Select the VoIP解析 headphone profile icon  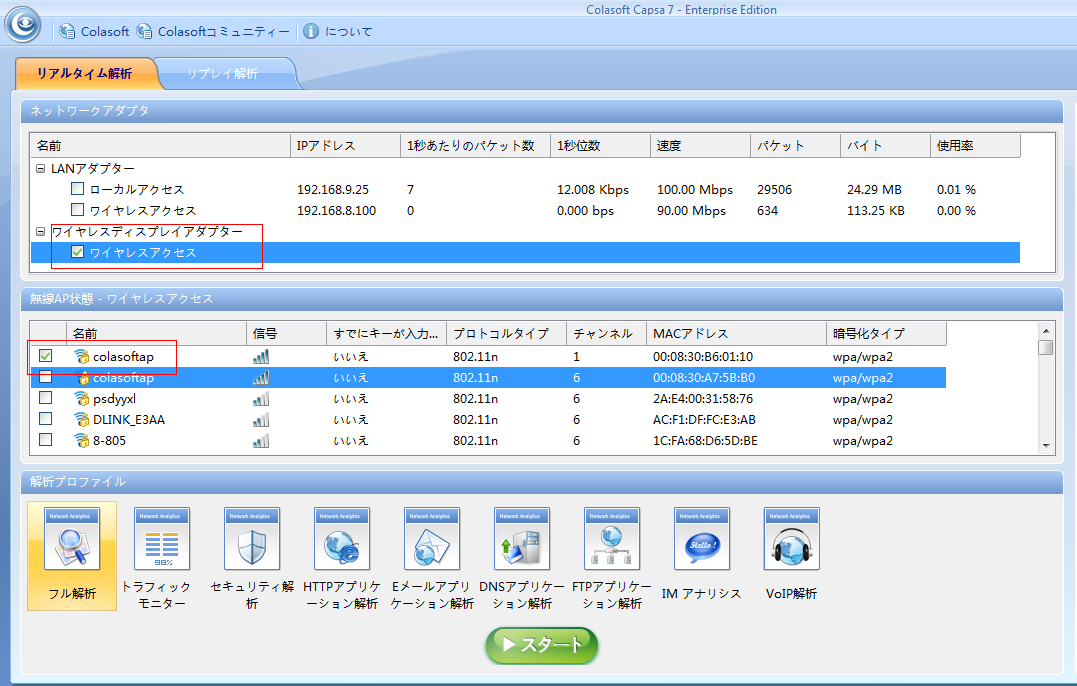point(791,539)
